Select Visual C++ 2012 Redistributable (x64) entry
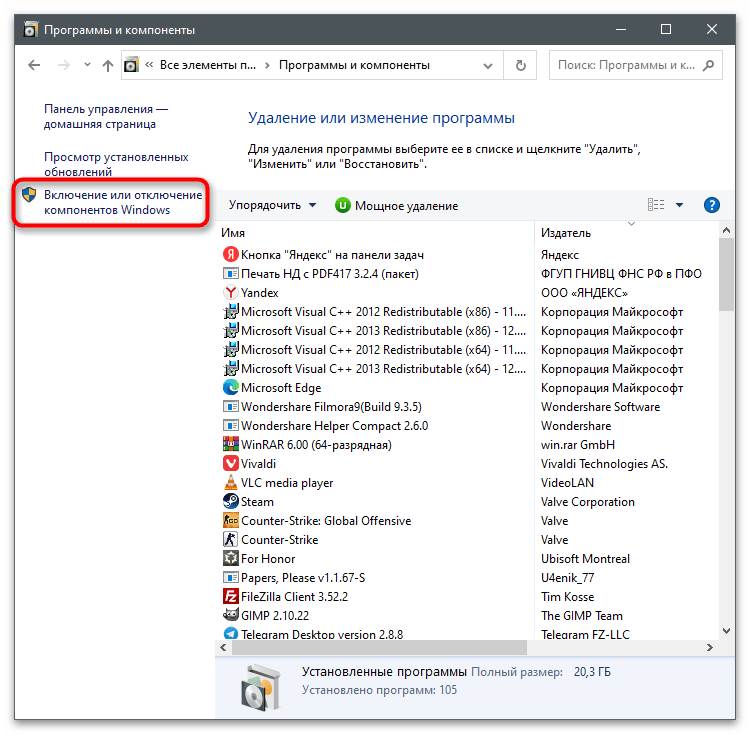 click(x=383, y=350)
